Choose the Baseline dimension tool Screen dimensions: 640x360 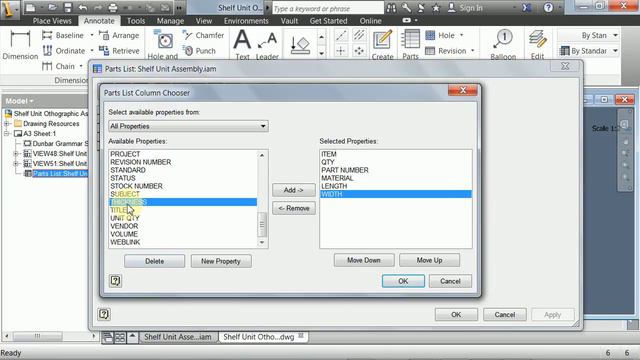63,36
